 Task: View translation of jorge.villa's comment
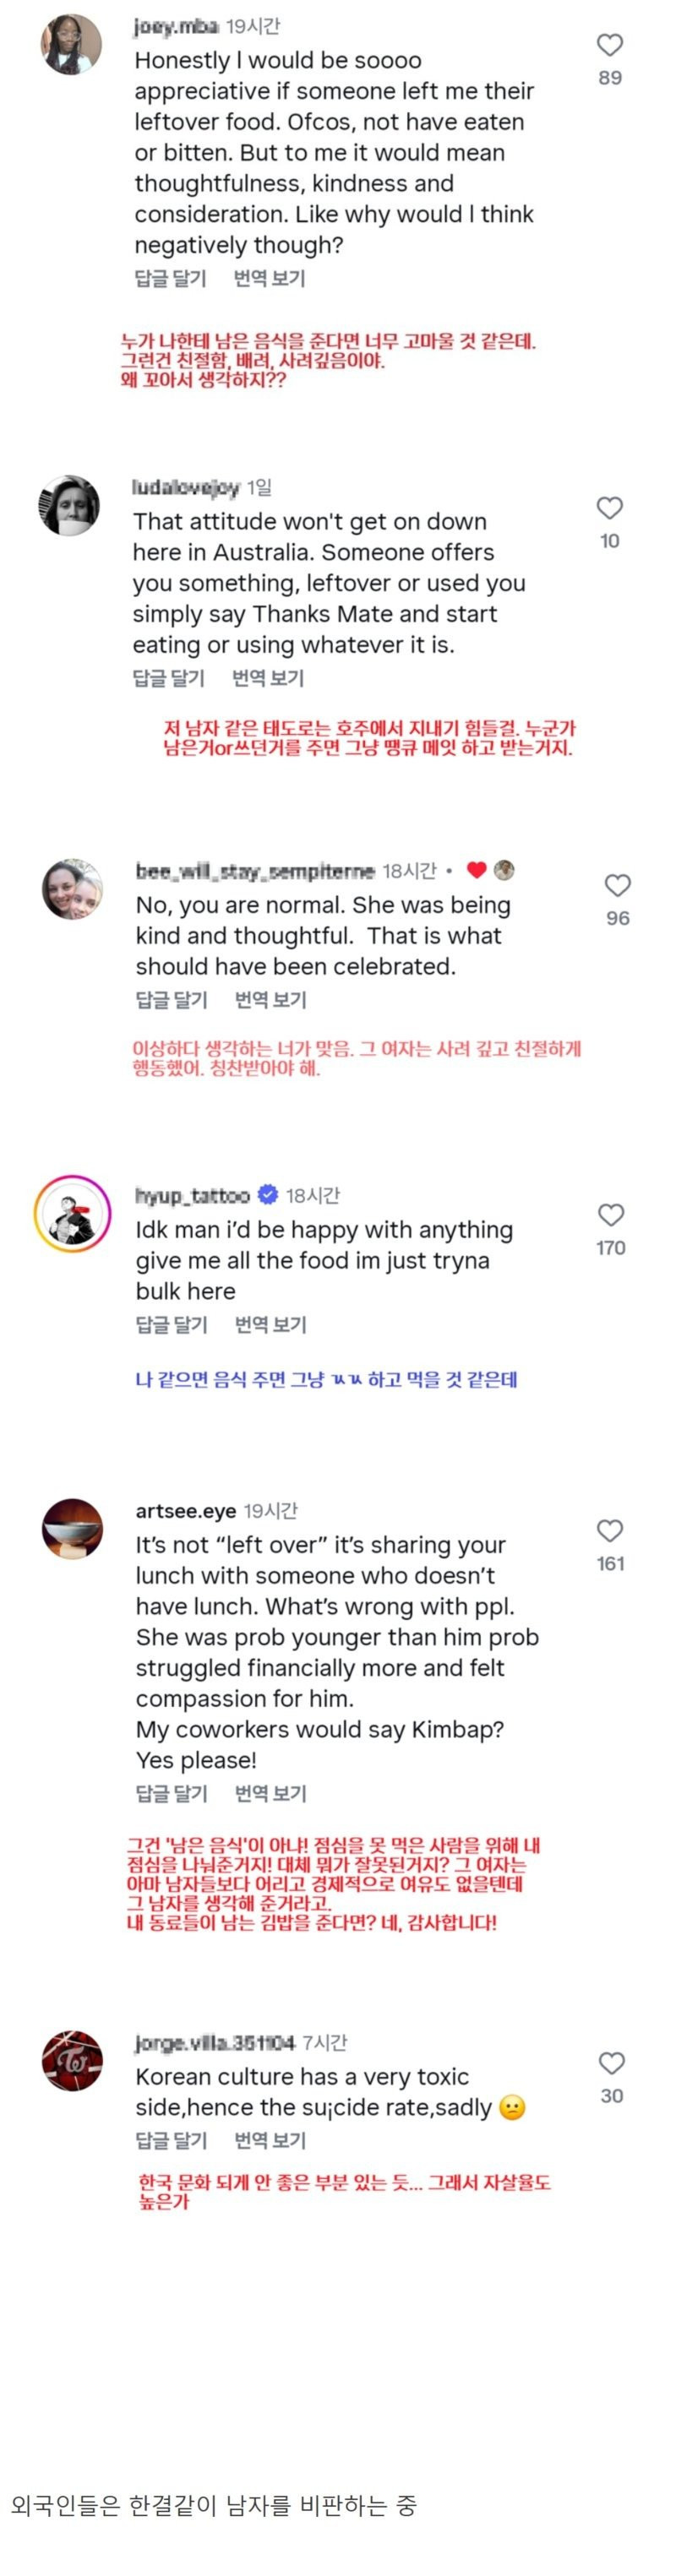coord(270,2140)
